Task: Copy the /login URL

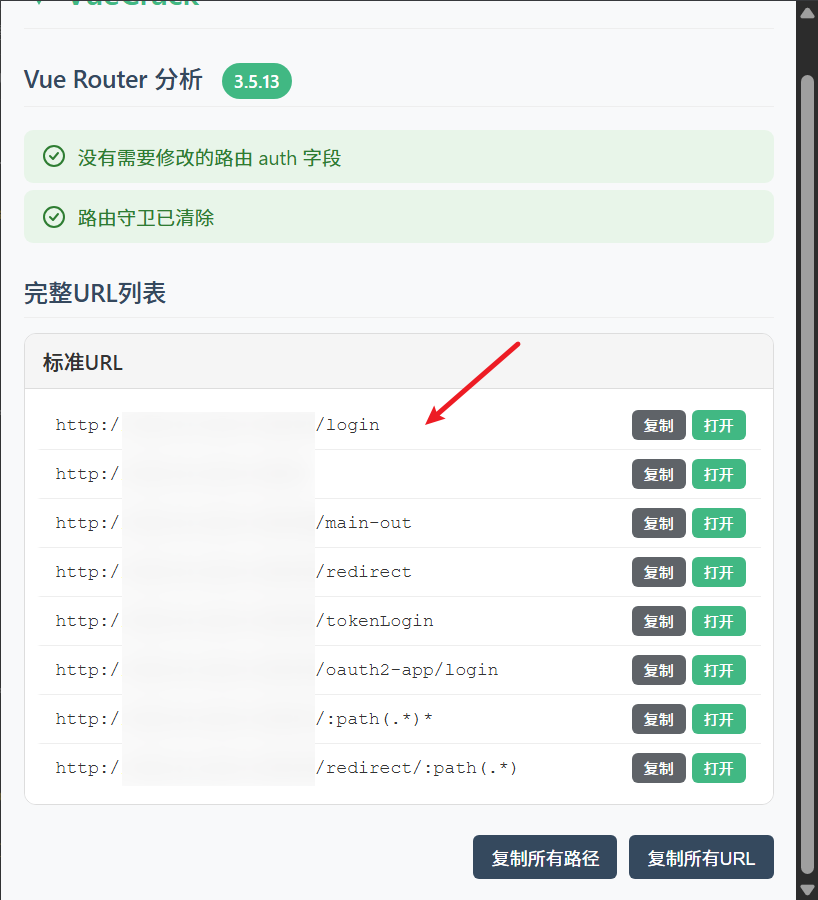Action: pyautogui.click(x=658, y=425)
